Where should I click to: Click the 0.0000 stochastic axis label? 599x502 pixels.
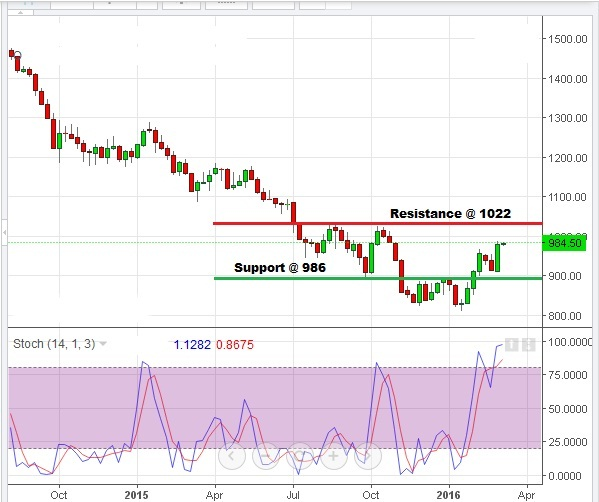pos(565,476)
